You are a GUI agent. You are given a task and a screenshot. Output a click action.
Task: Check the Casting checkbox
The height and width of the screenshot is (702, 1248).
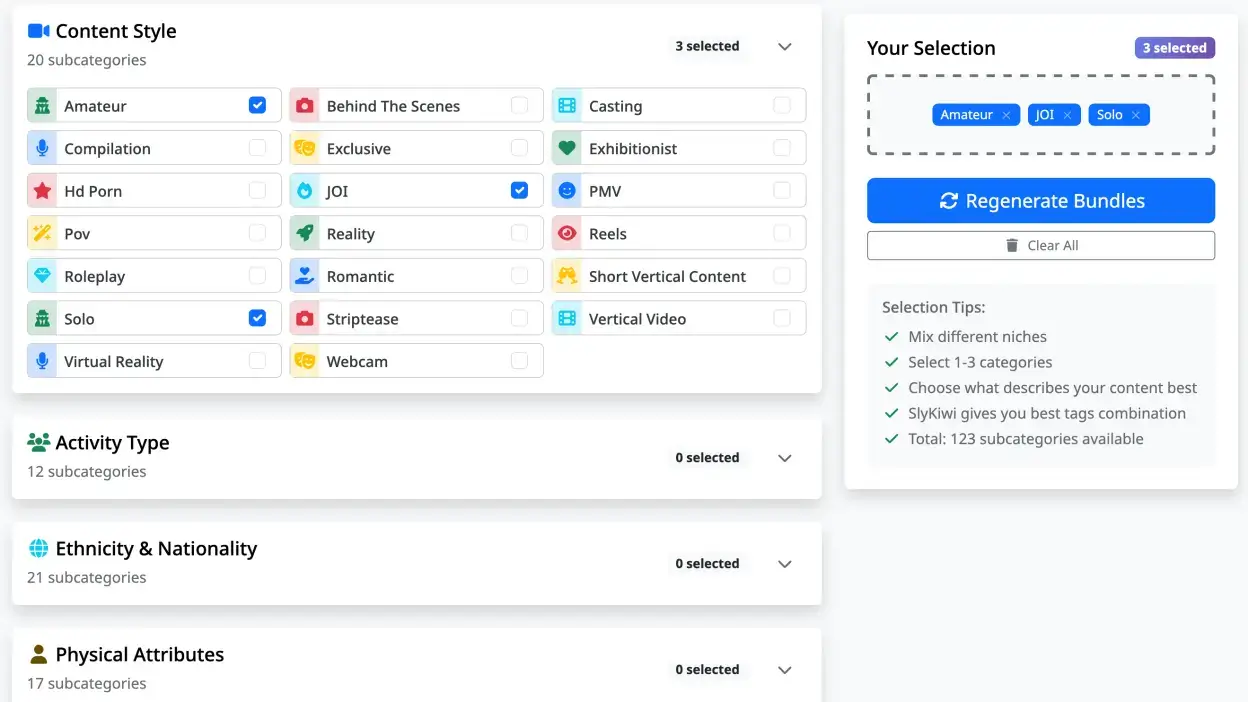(782, 105)
